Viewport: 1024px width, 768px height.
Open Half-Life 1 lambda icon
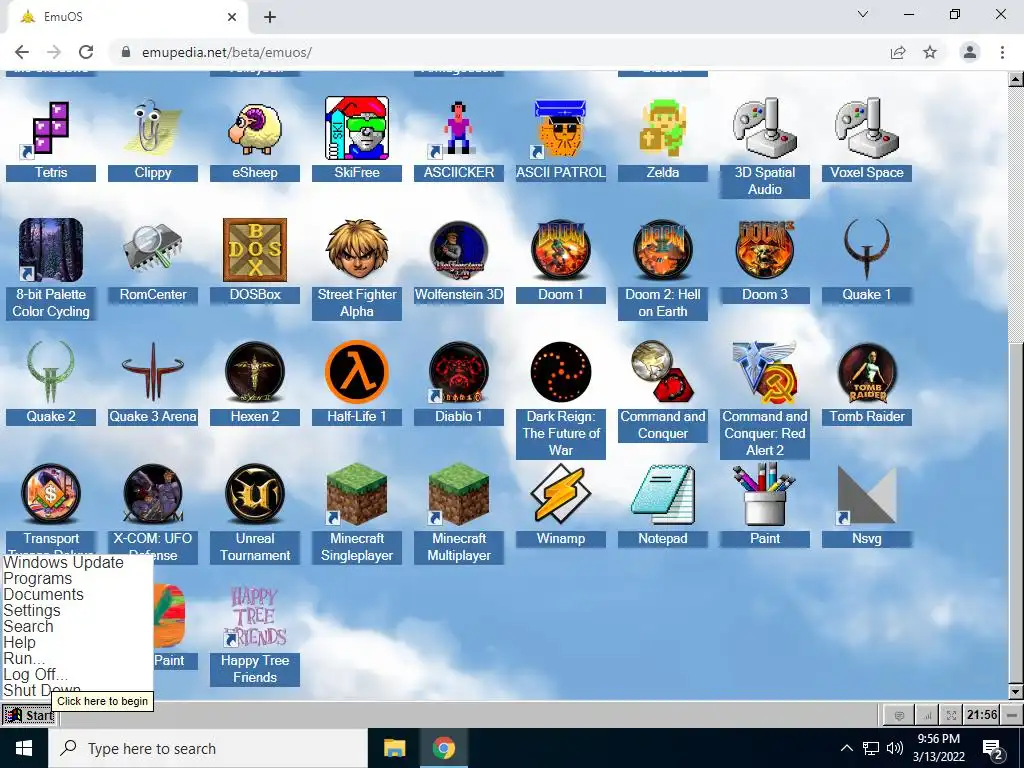(x=357, y=372)
